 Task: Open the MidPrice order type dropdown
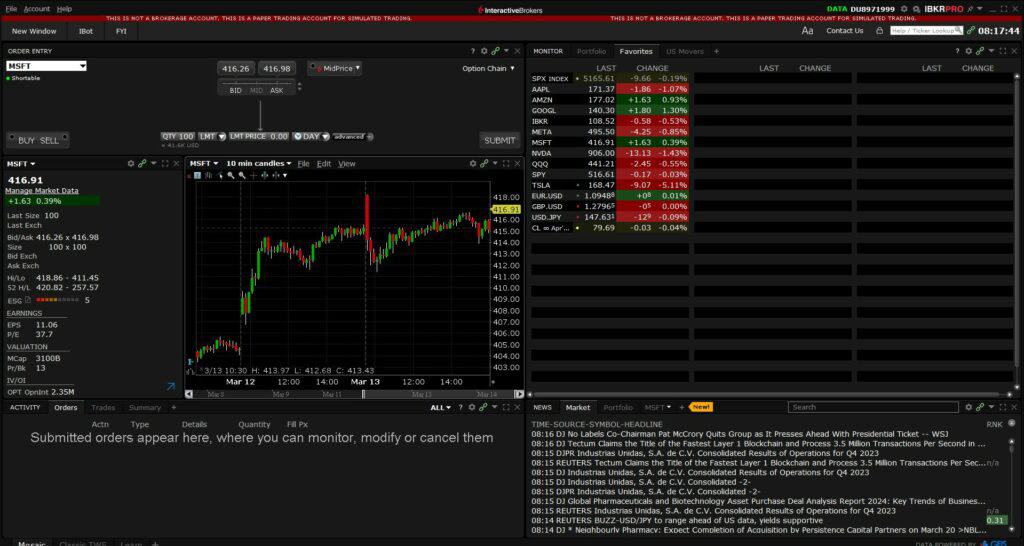[x=335, y=68]
